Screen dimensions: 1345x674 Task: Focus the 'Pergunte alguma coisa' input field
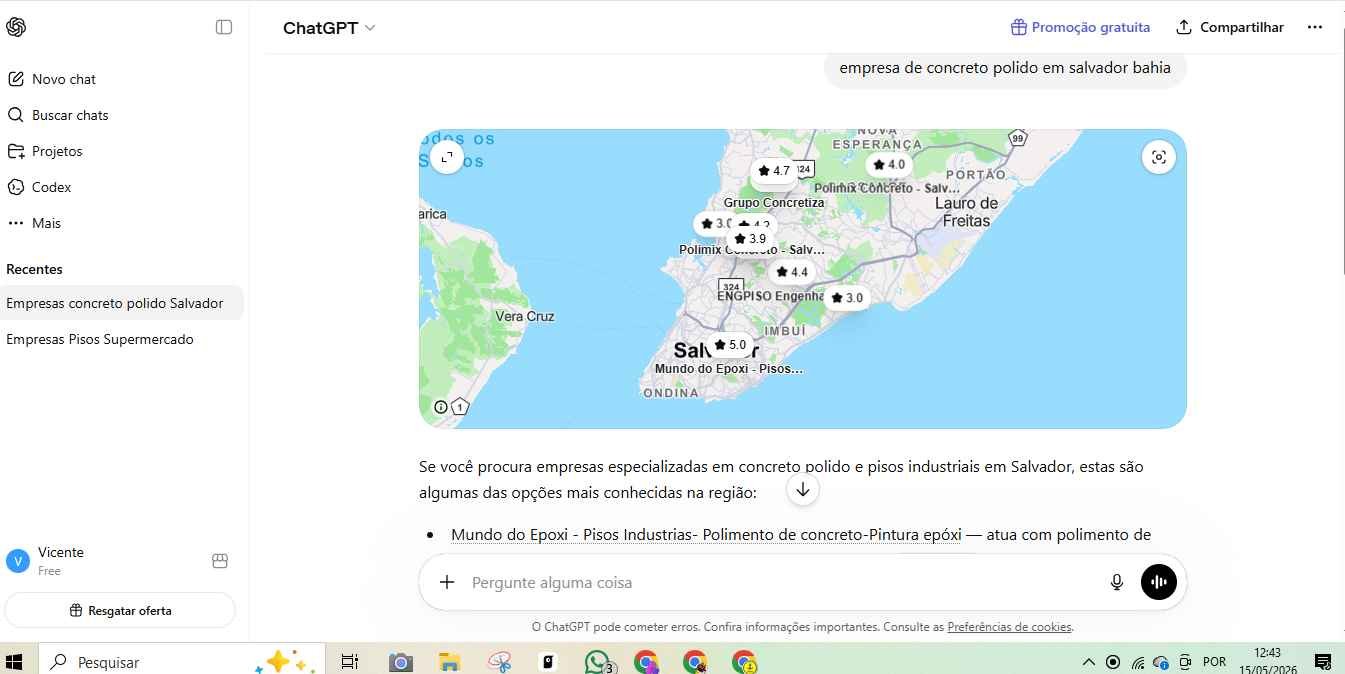pyautogui.click(x=780, y=582)
